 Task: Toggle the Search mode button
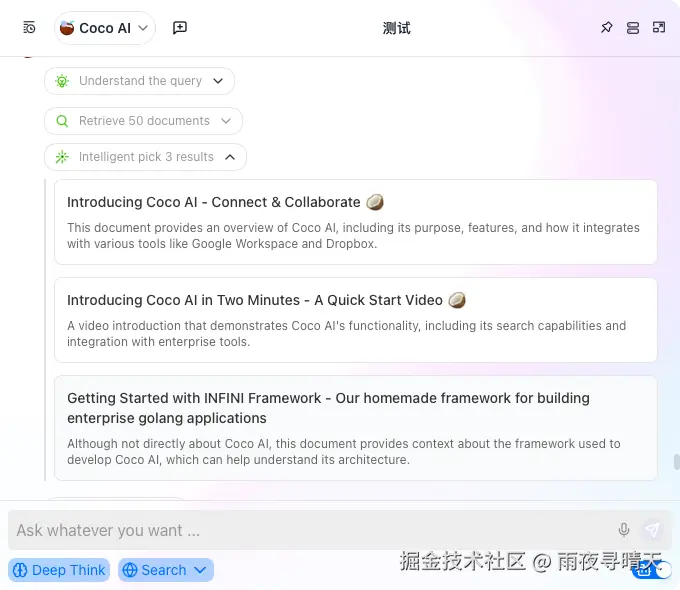click(166, 570)
